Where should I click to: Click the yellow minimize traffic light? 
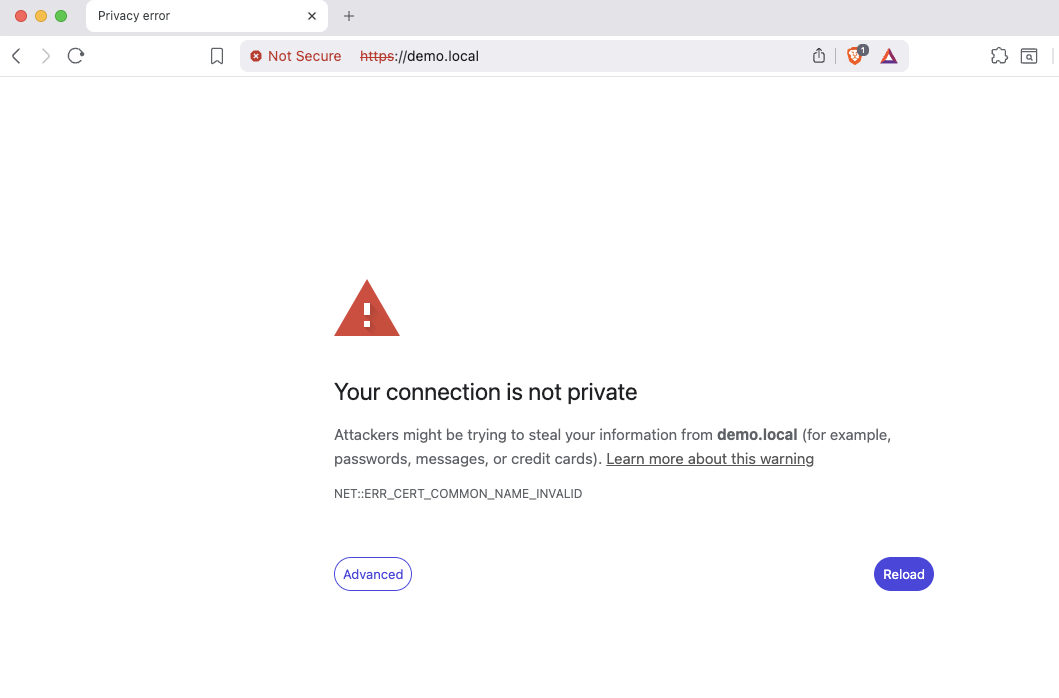41,16
